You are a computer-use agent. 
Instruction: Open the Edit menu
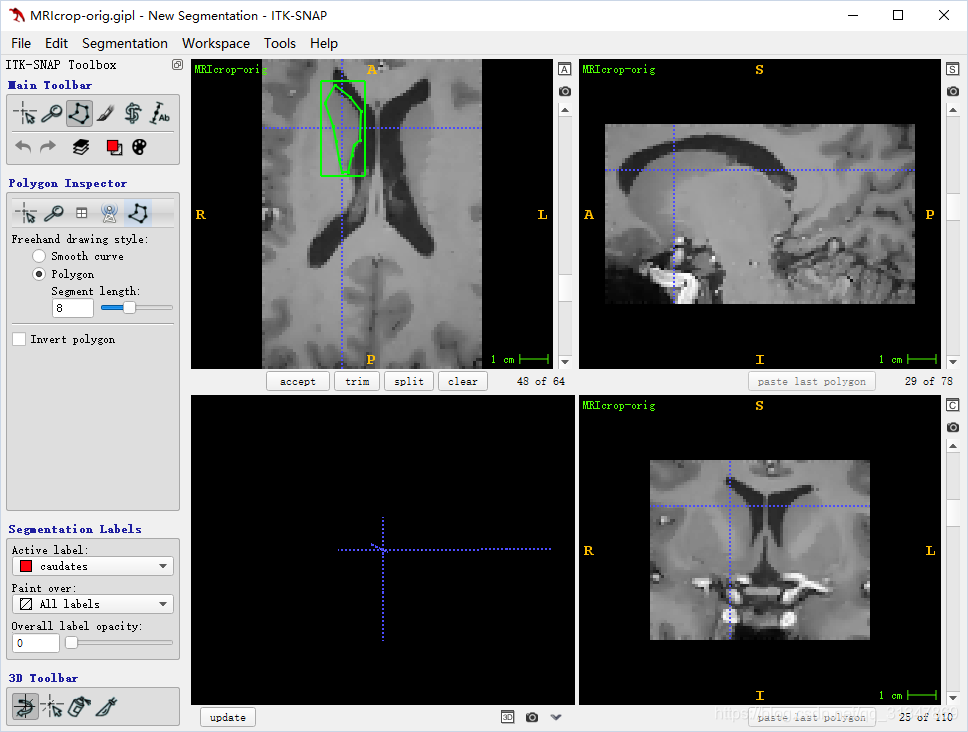pyautogui.click(x=56, y=43)
